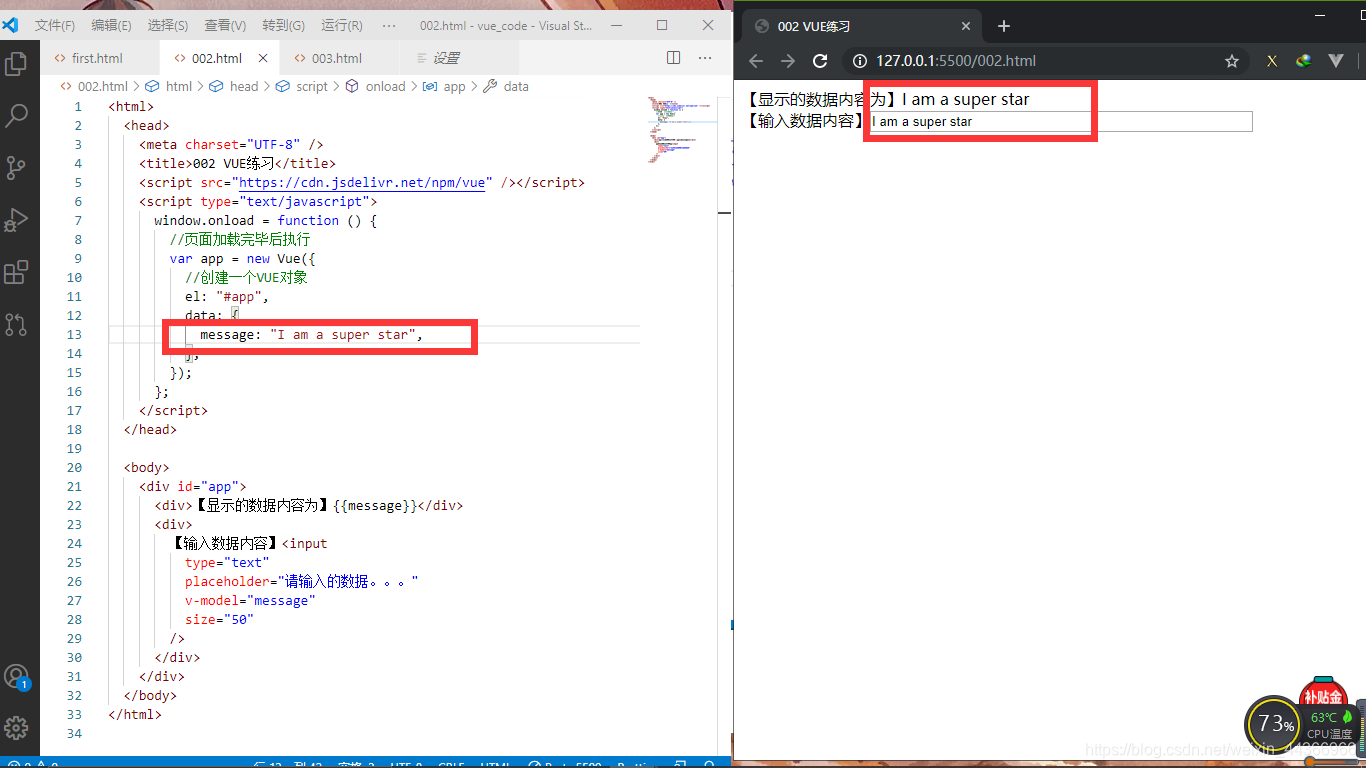Image resolution: width=1366 pixels, height=768 pixels.
Task: Open the 文件(F) menu
Action: [55, 25]
